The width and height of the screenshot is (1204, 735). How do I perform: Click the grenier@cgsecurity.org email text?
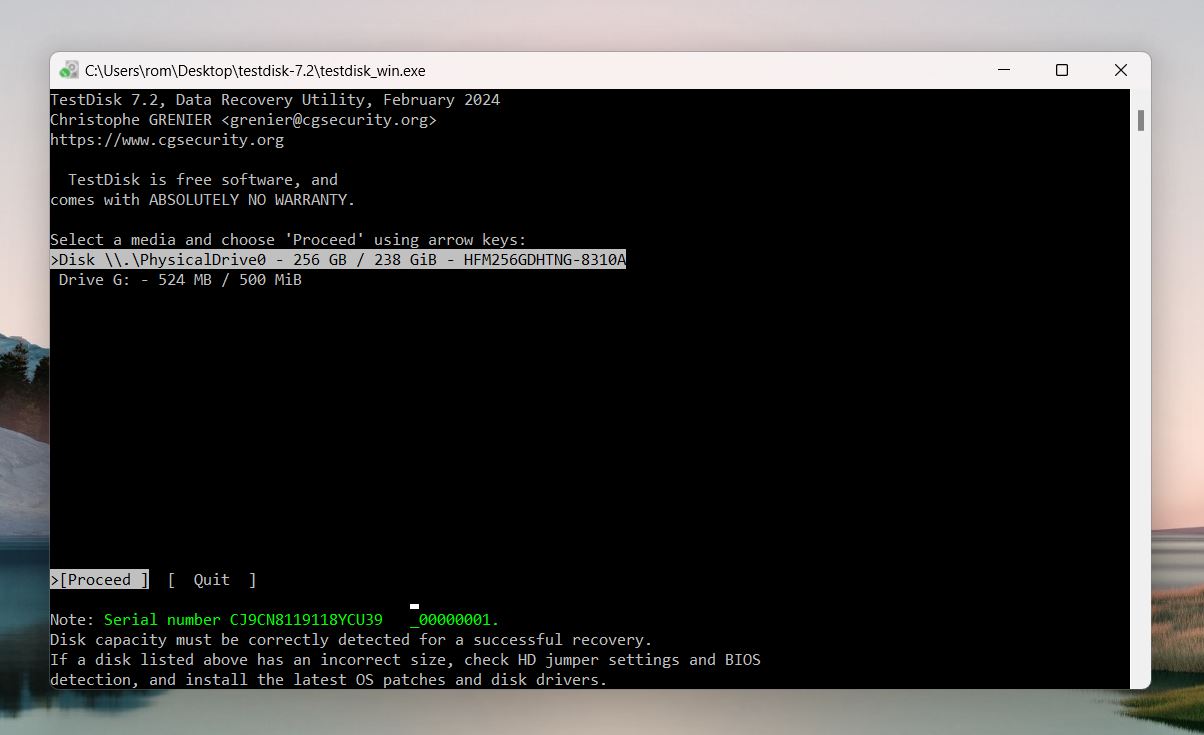(x=329, y=120)
